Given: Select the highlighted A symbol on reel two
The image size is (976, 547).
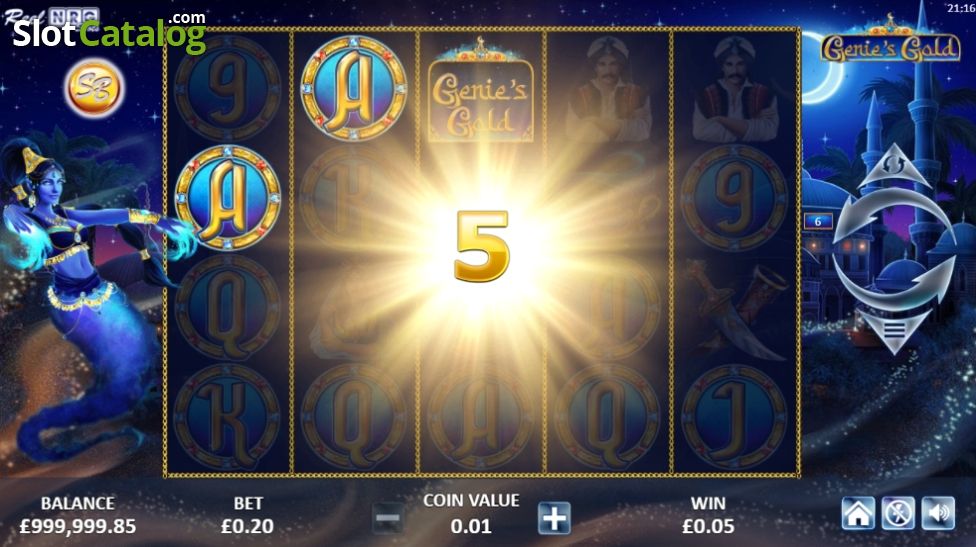Looking at the screenshot, I should click(x=354, y=88).
